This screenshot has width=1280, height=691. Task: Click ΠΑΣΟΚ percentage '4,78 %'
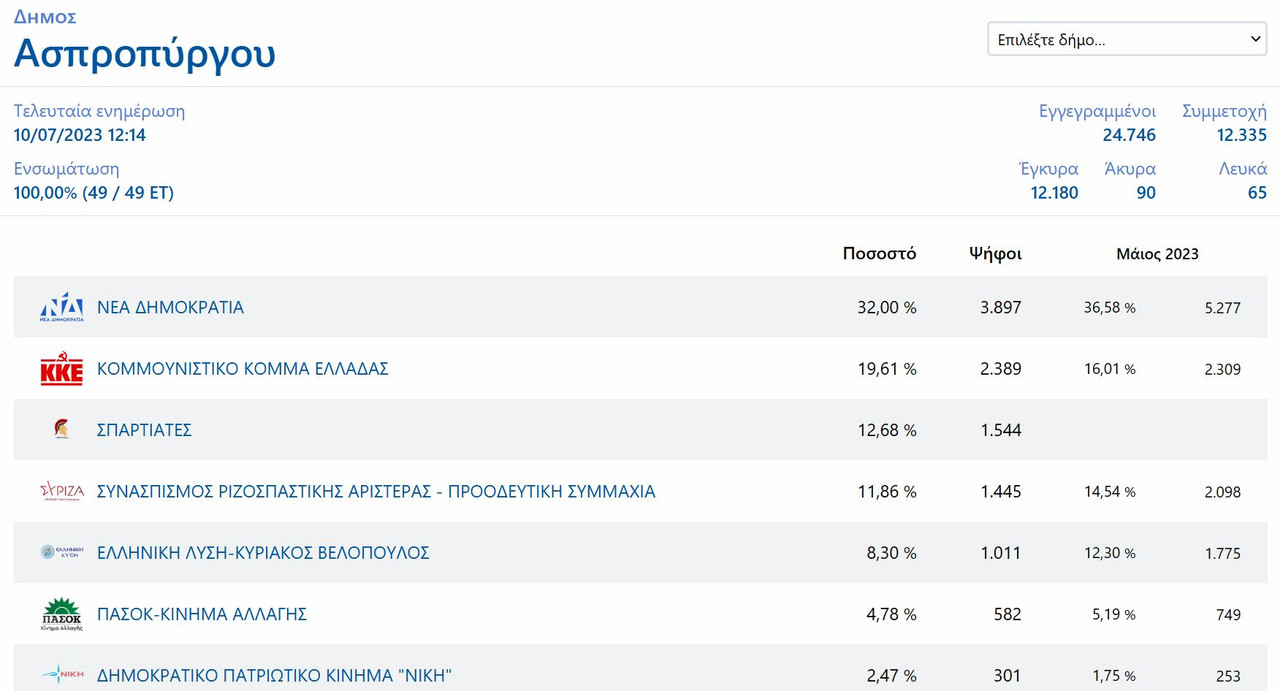click(x=891, y=614)
